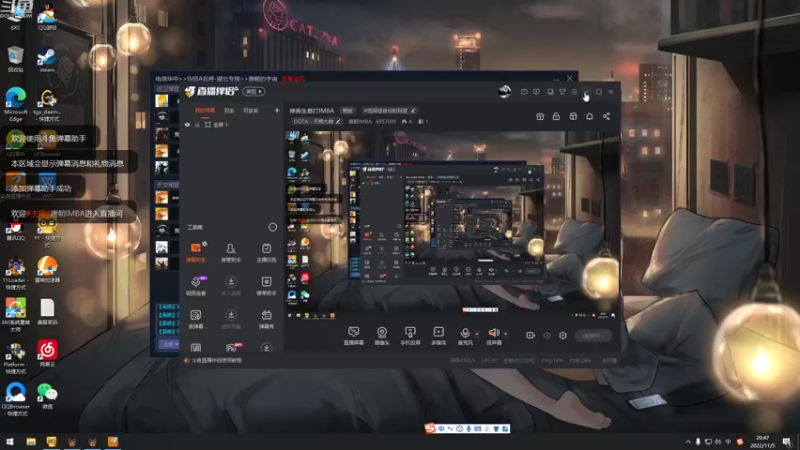Click the download tool next to 读弹幕
The image size is (800, 450).
pyautogui.click(x=231, y=319)
